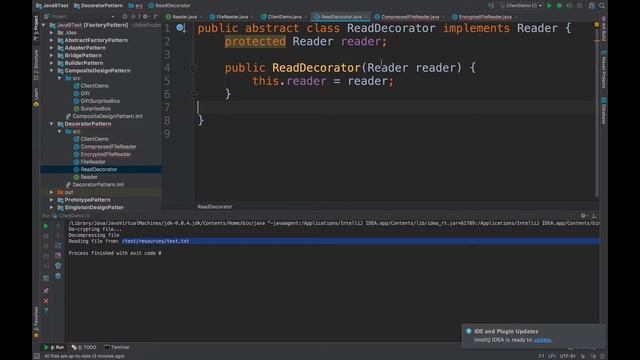Expand the AdapterPattern module
The height and width of the screenshot is (360, 640).
pyautogui.click(x=51, y=48)
